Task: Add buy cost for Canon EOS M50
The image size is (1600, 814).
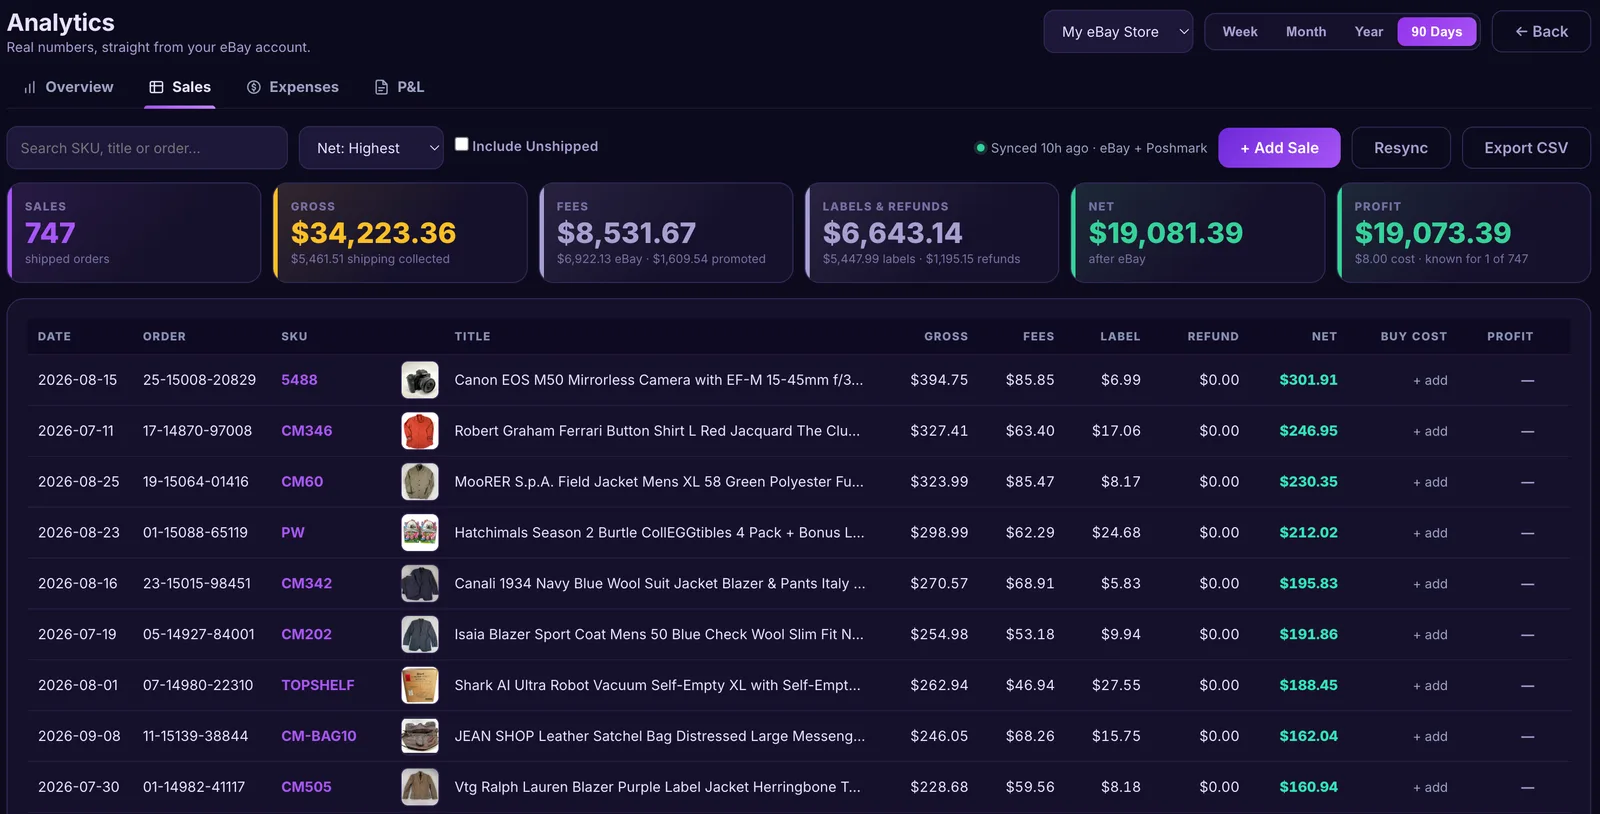Action: pos(1430,381)
